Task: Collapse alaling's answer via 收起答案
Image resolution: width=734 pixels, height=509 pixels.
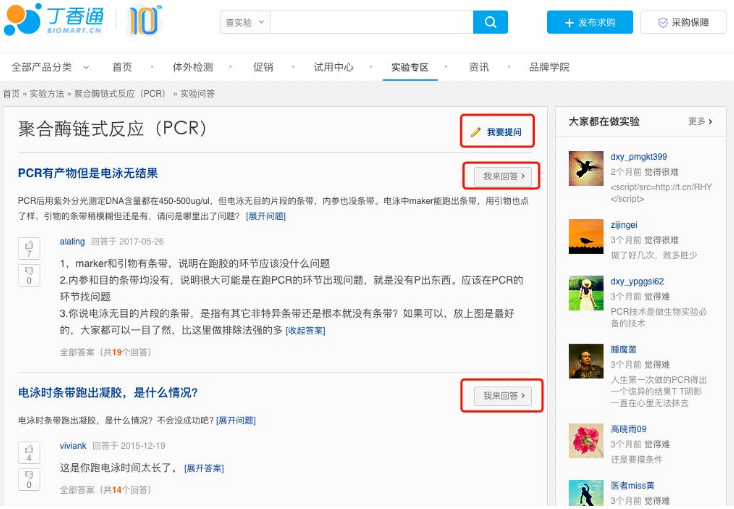Action: (x=305, y=330)
